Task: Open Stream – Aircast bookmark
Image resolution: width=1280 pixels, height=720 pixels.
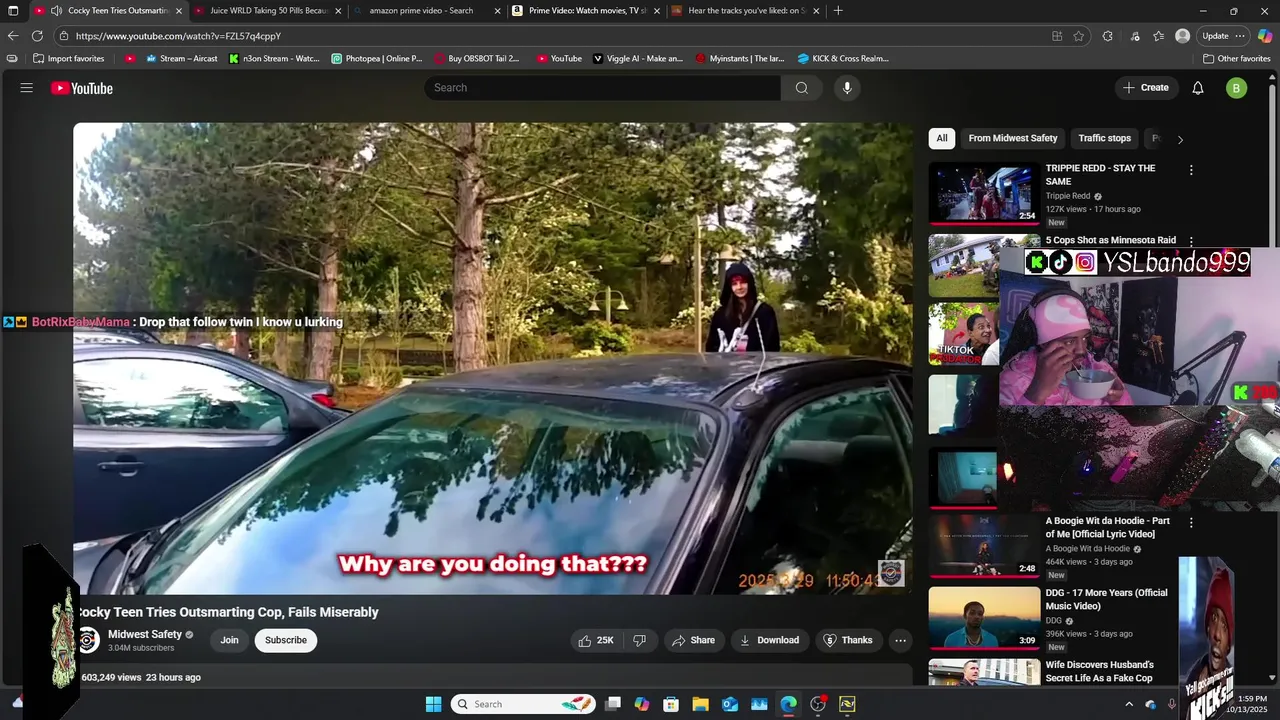Action: pos(182,59)
